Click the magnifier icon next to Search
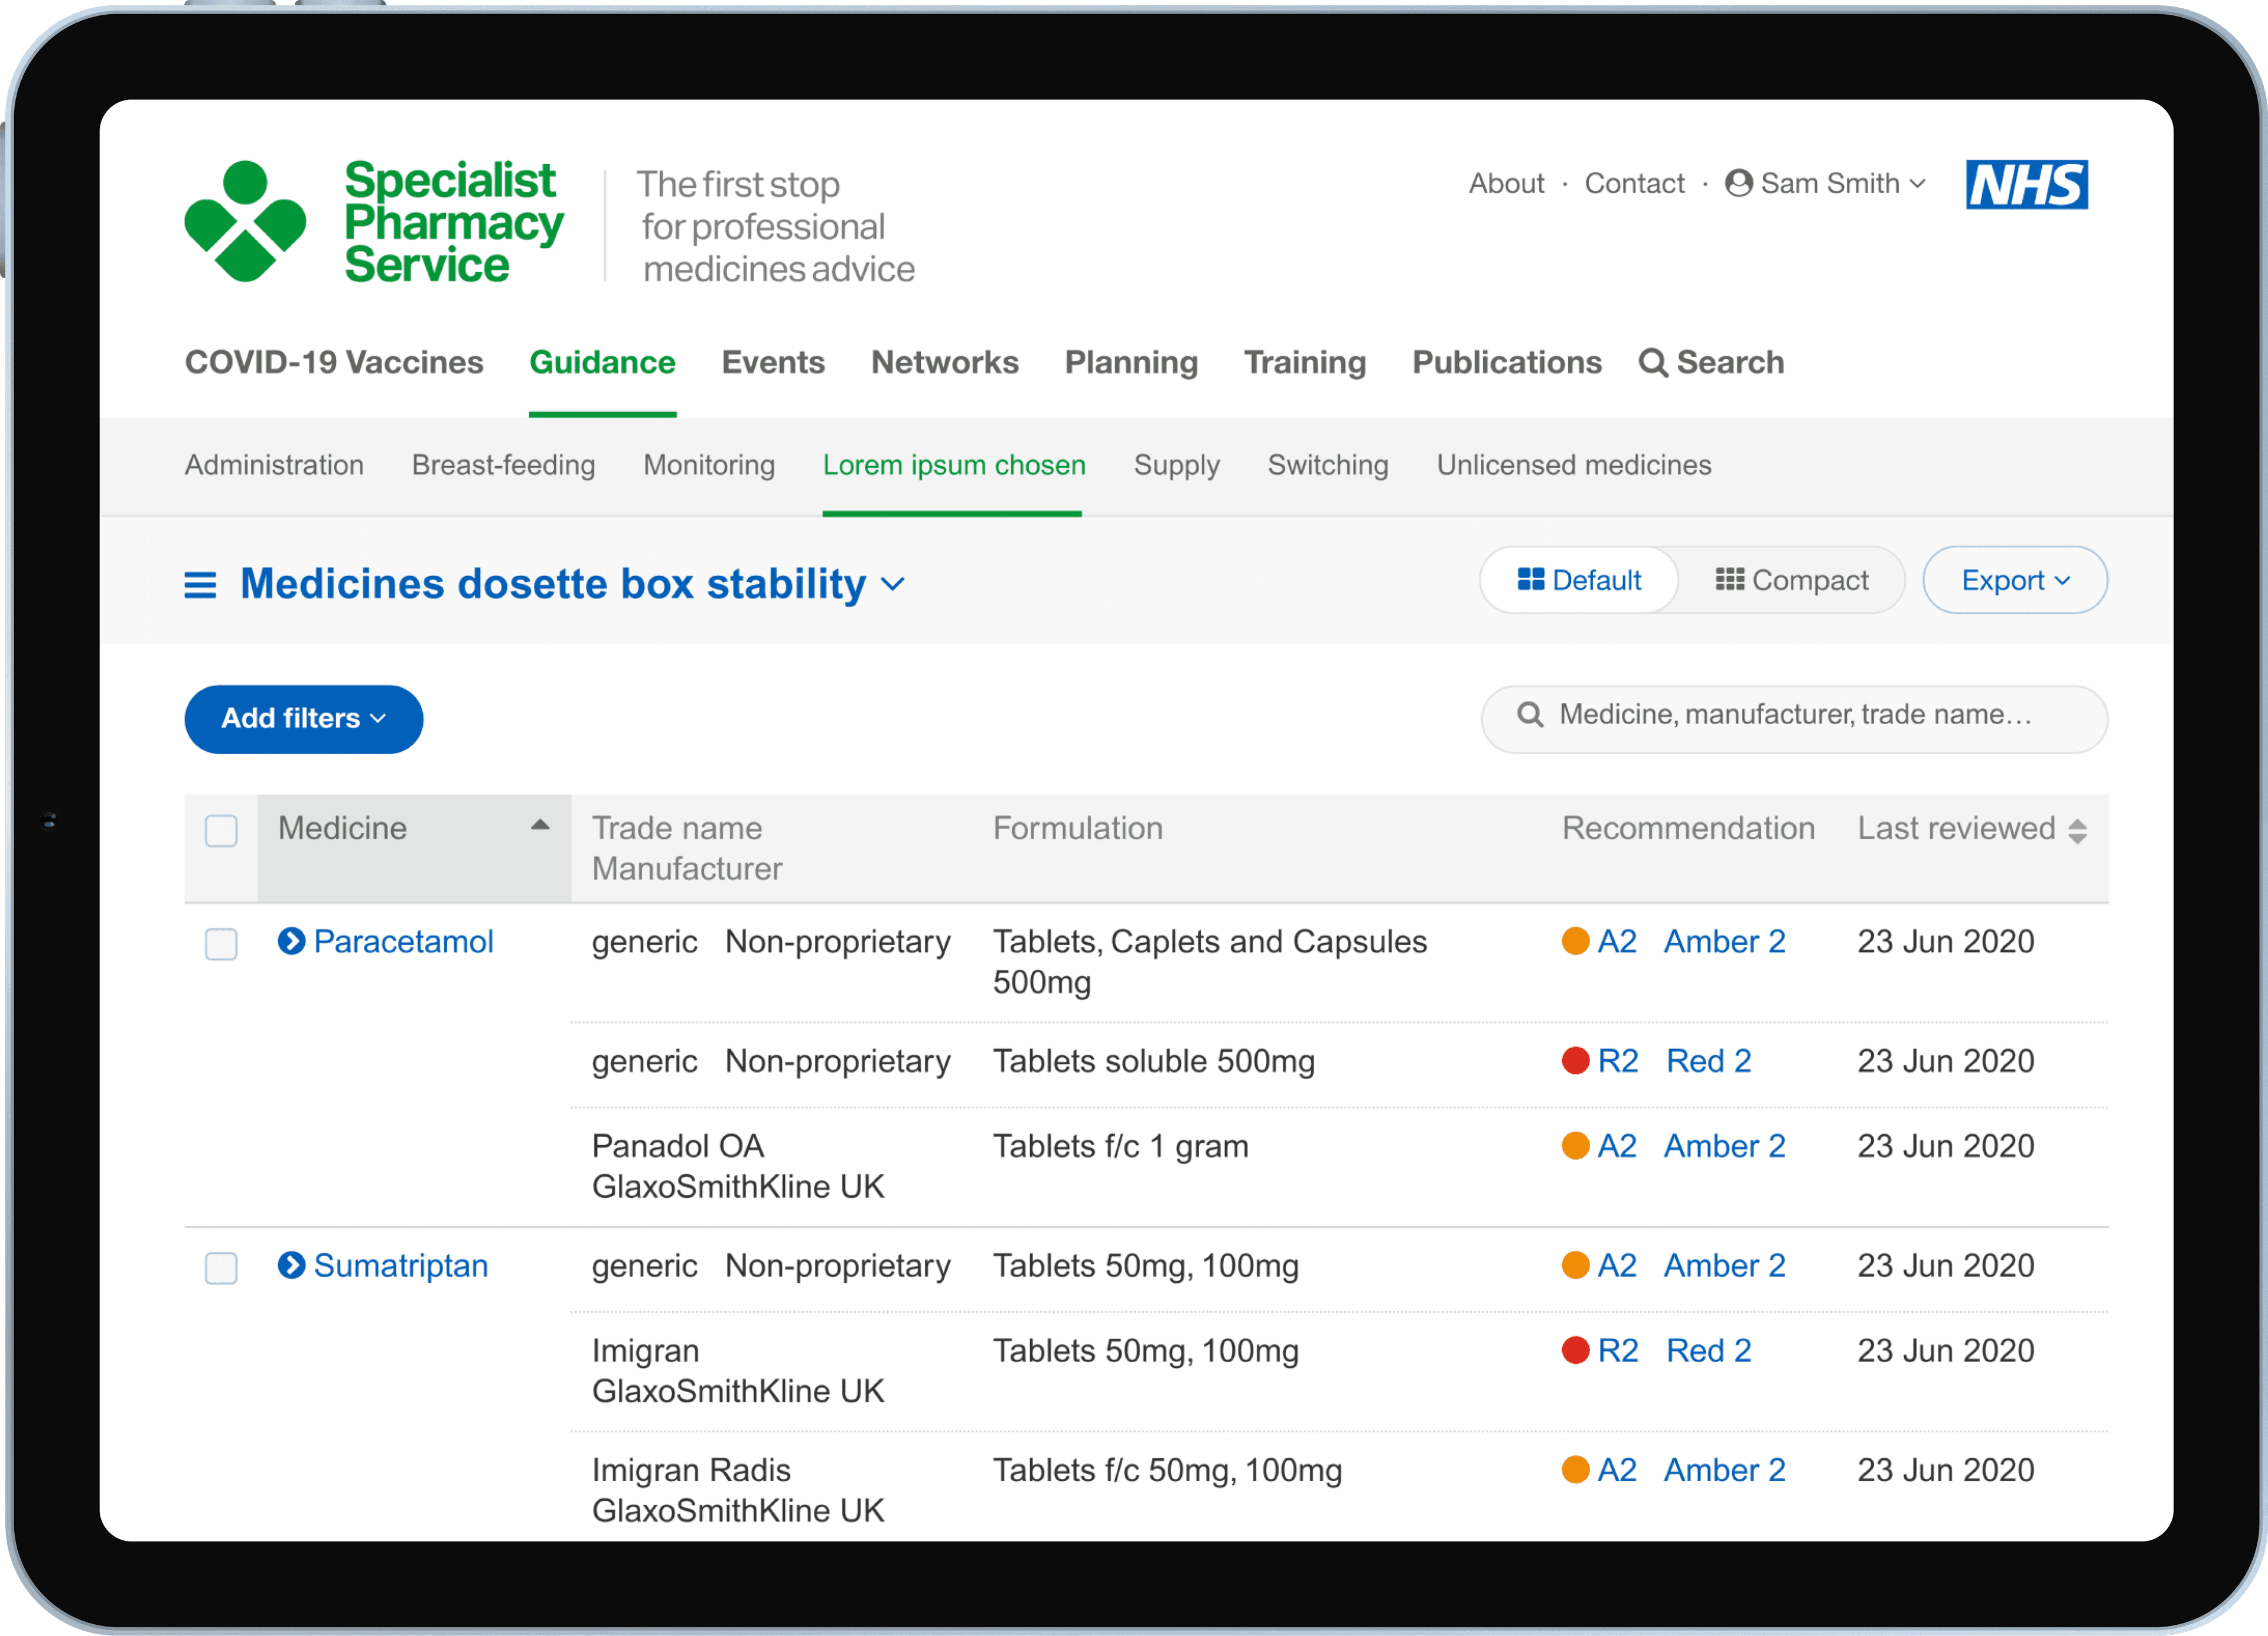This screenshot has height=1636, width=2268. [x=1652, y=362]
